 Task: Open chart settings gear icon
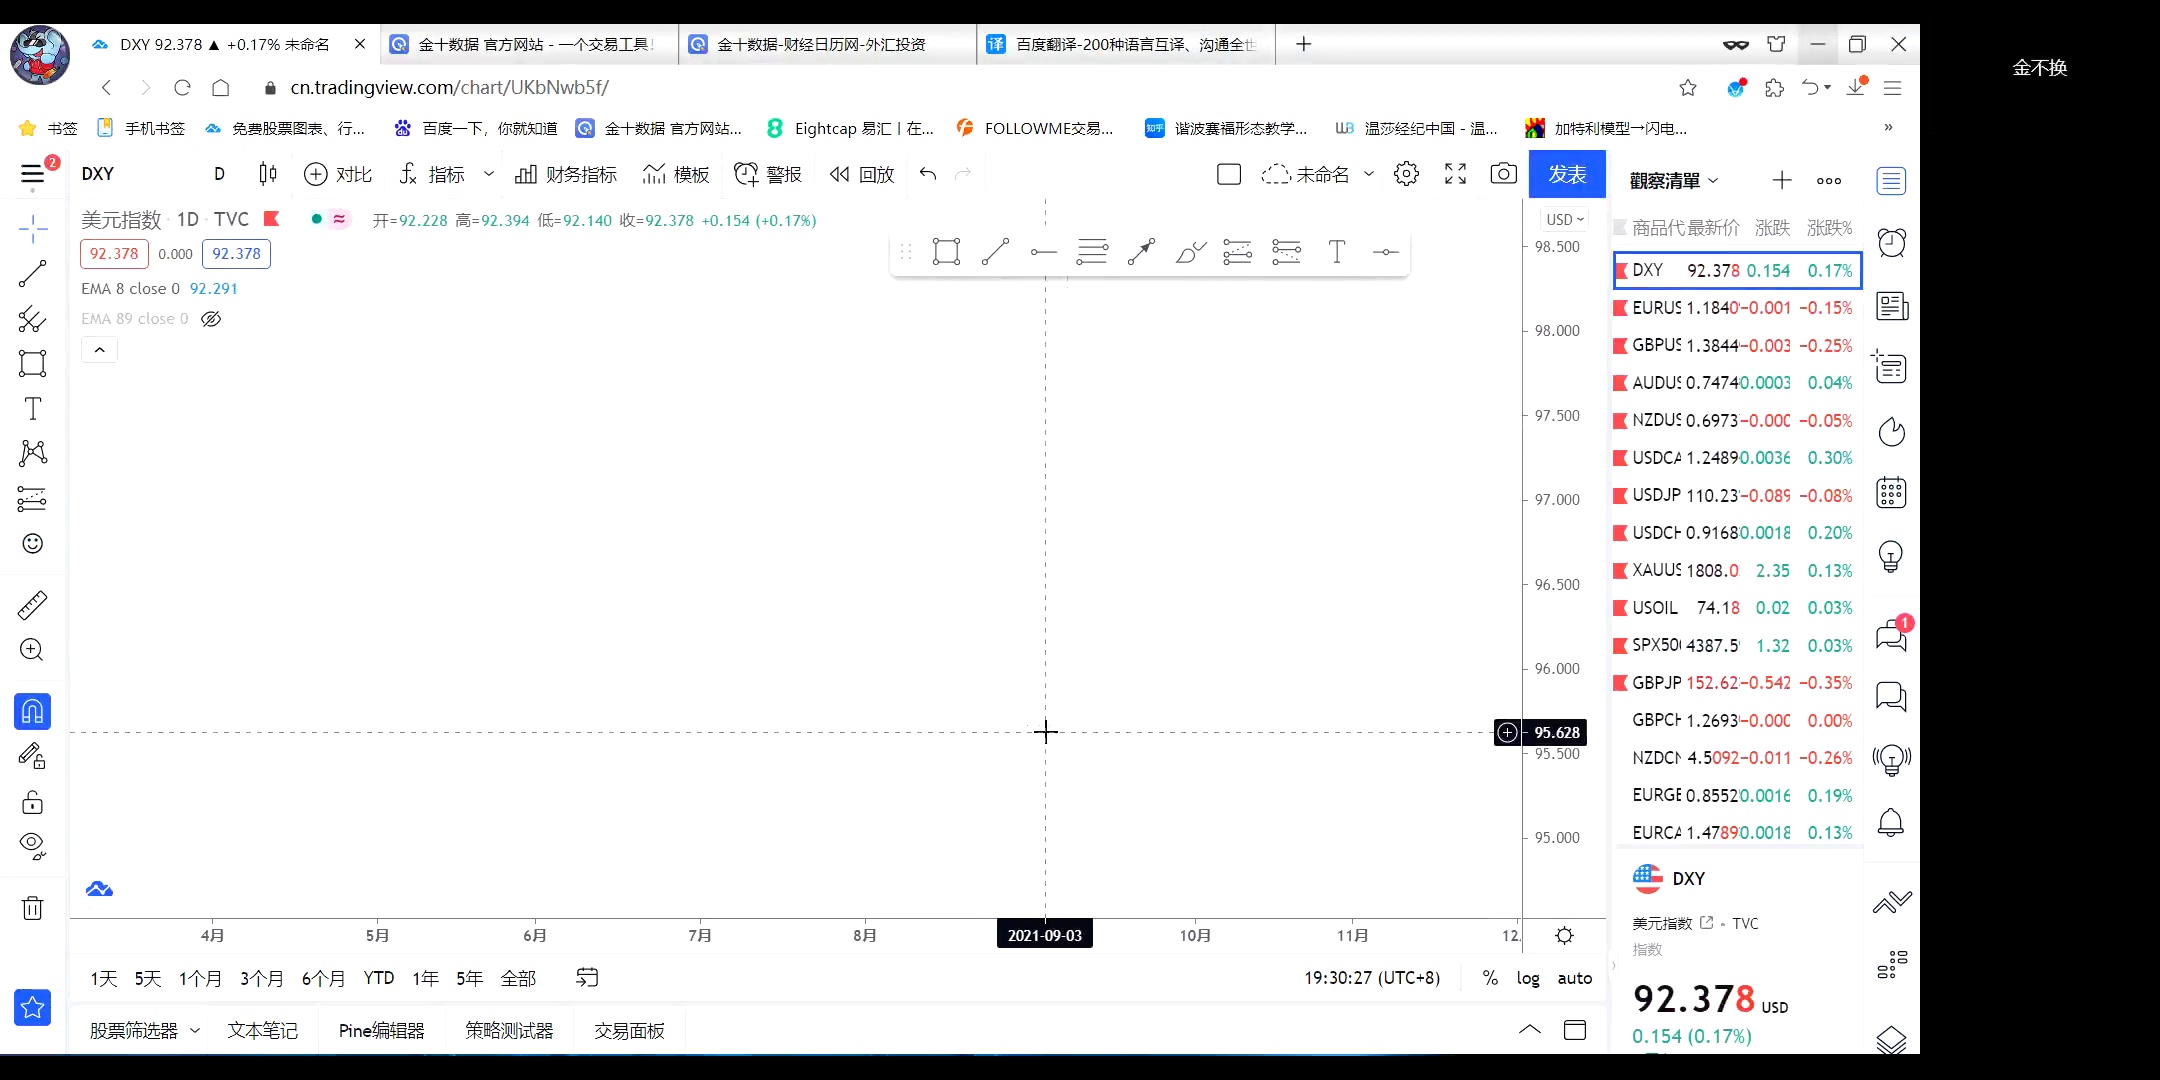1406,174
